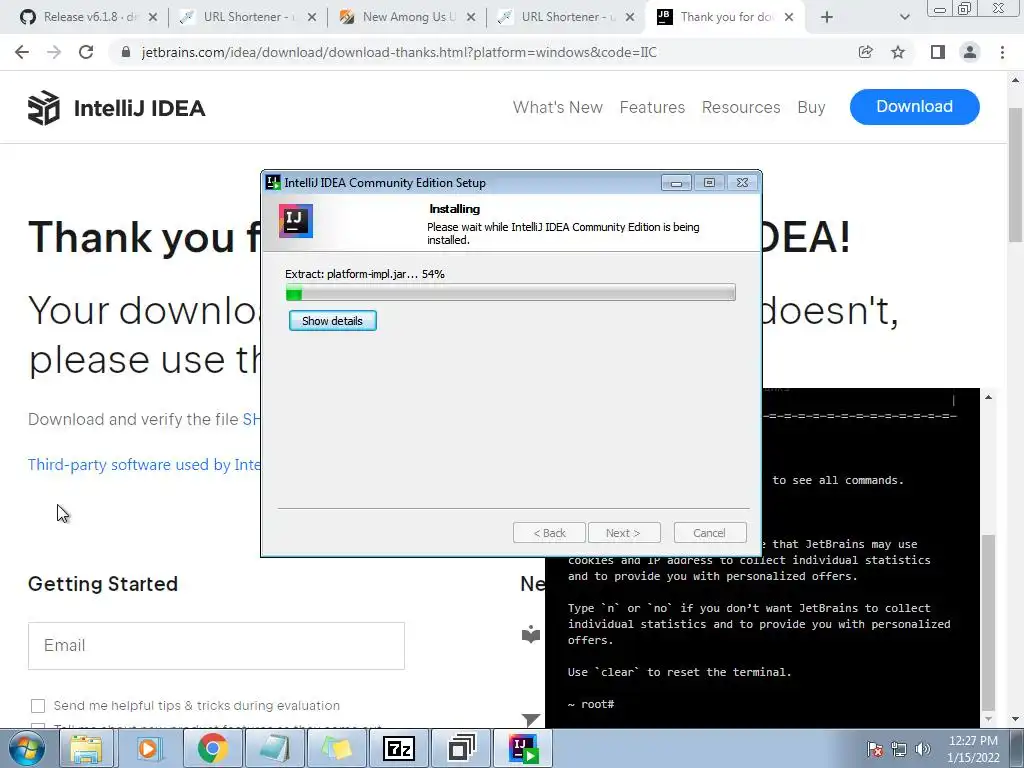Screen dimensions: 1024x768
Task: Click Show details in the installer
Action: [x=332, y=321]
